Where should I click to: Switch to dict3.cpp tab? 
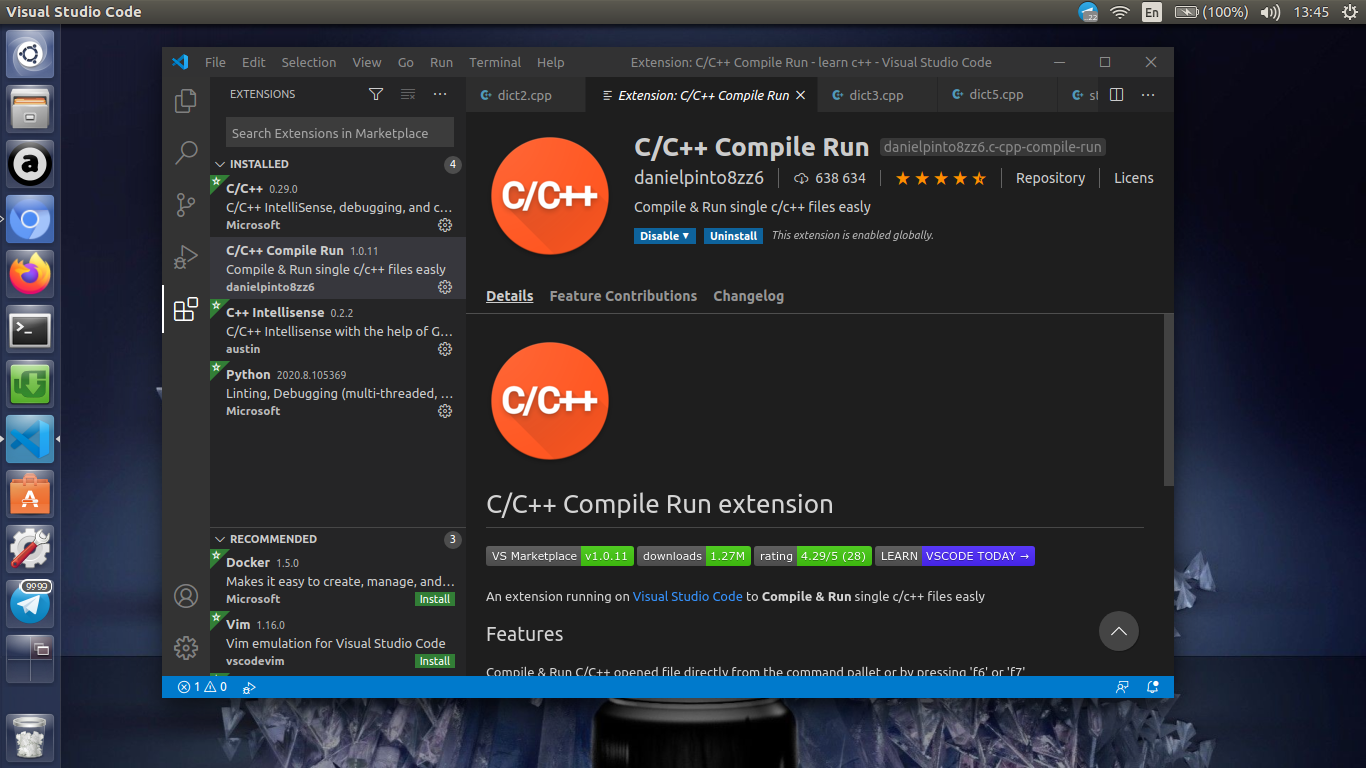[x=877, y=95]
